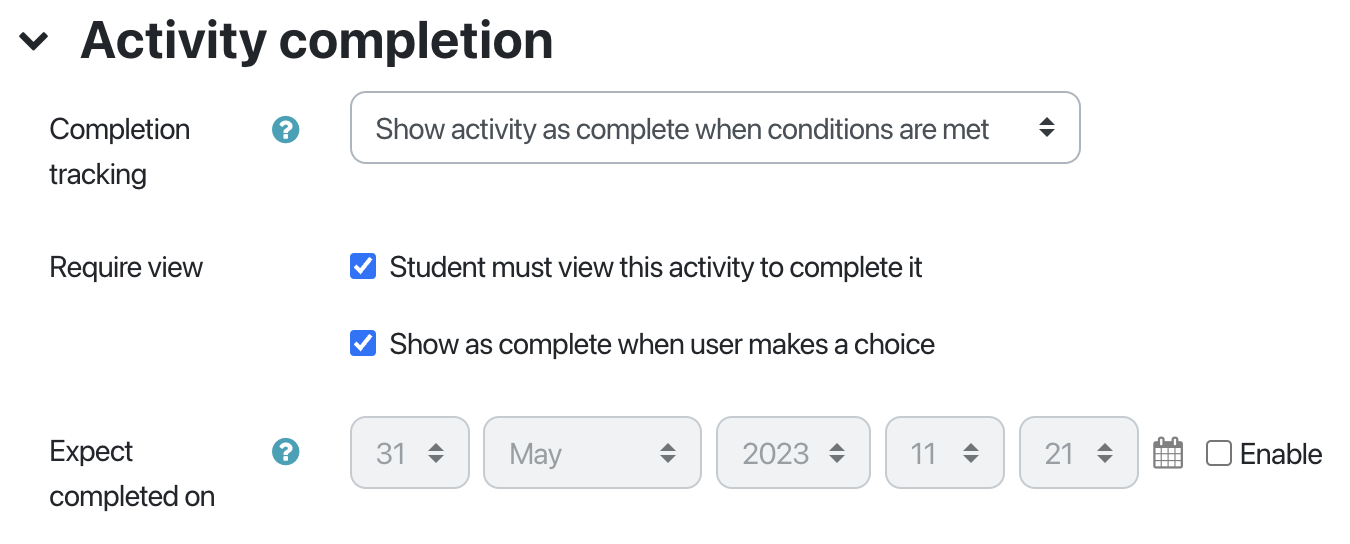Click the Enable label text
Image resolution: width=1350 pixels, height=544 pixels.
[1281, 455]
